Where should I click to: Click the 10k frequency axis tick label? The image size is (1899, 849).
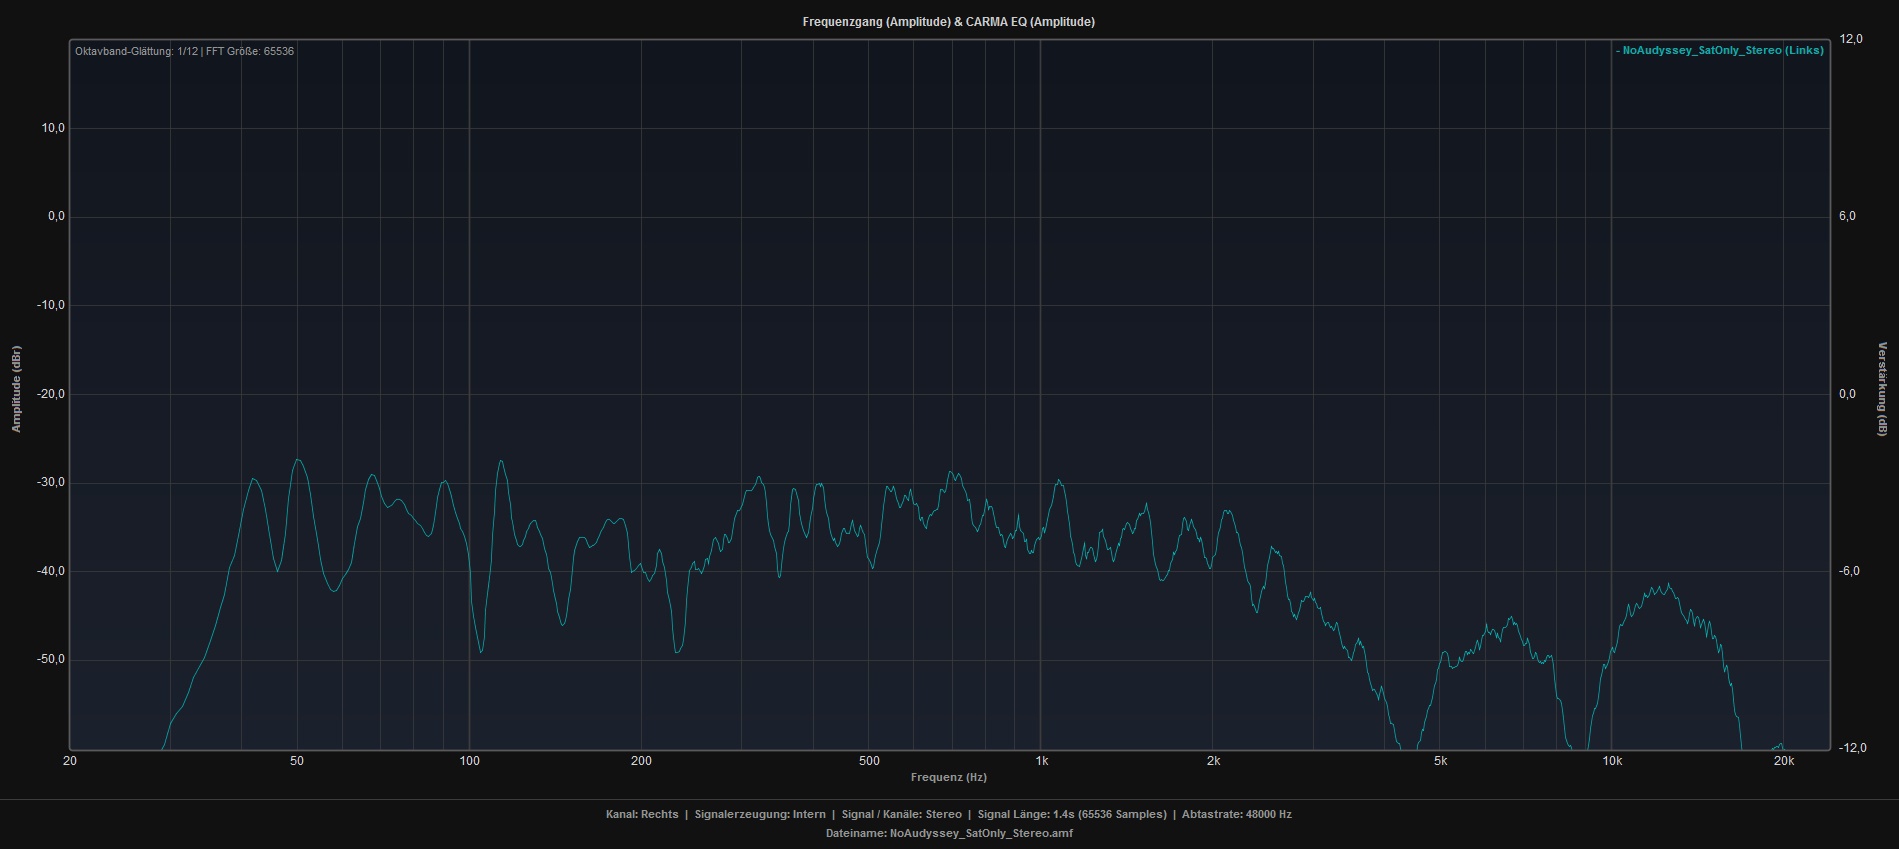1612,761
